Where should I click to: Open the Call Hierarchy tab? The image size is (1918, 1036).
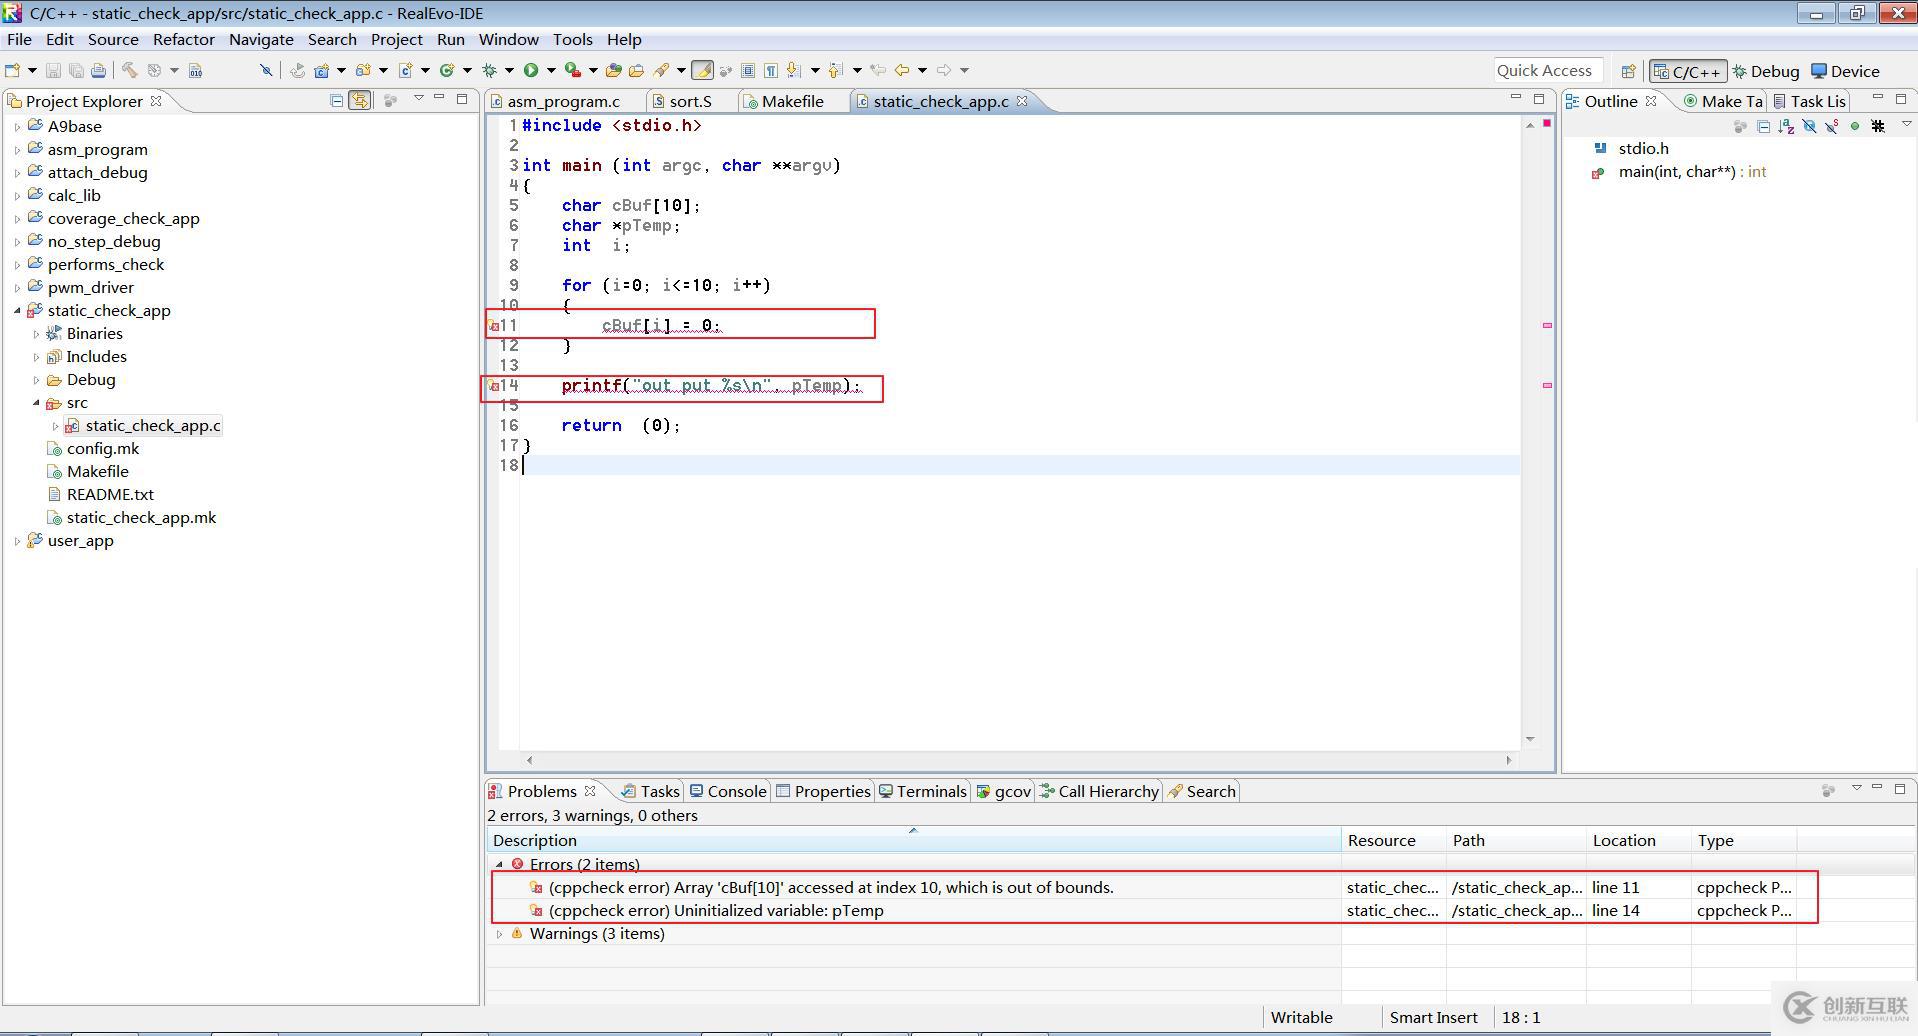pos(1099,791)
